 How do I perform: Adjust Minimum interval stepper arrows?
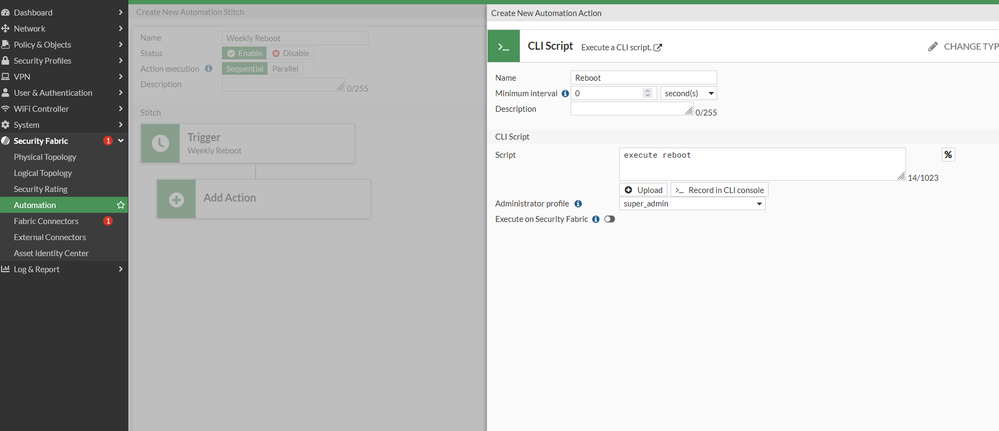[x=647, y=93]
